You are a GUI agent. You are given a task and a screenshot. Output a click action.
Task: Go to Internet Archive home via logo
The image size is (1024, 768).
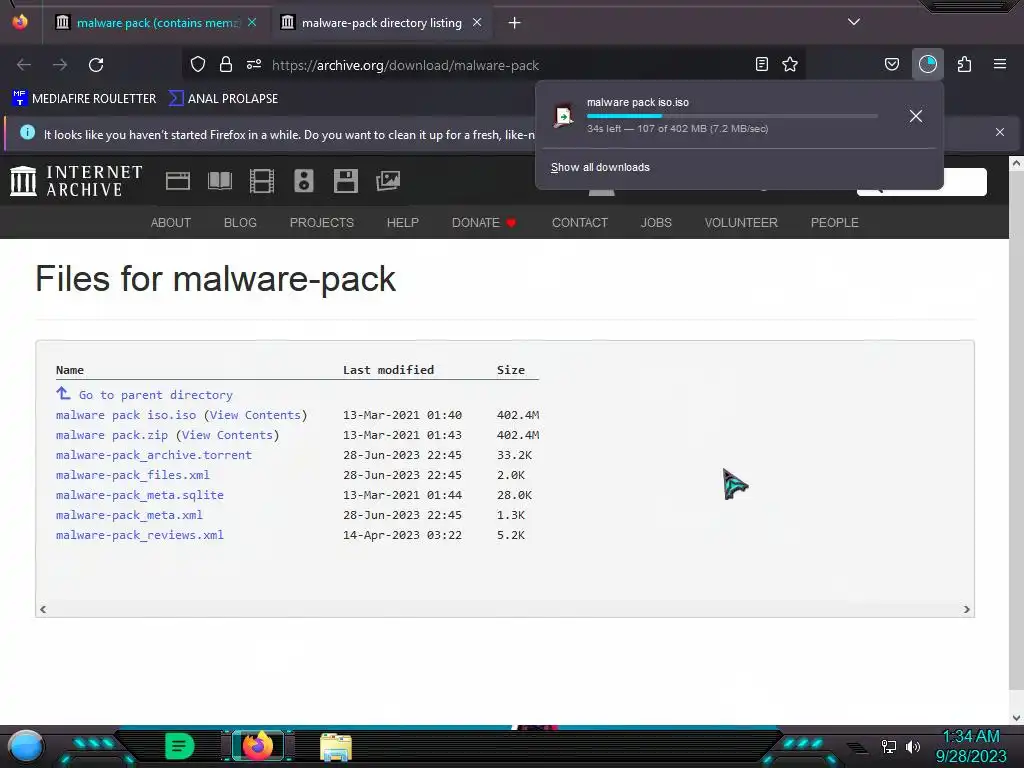coord(76,181)
